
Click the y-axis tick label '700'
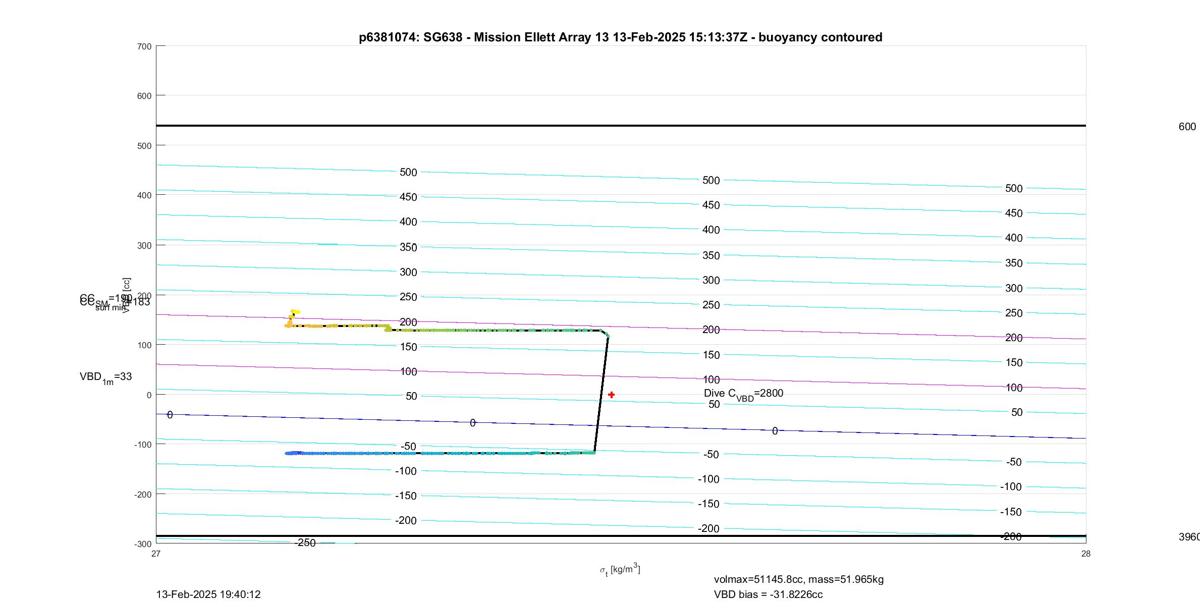pos(144,46)
